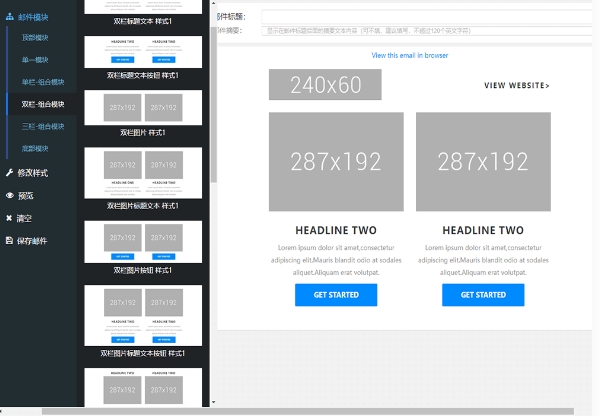Choose 三栏-组合模块 in sidebar
Screen dimensions: 600x416
point(43,126)
